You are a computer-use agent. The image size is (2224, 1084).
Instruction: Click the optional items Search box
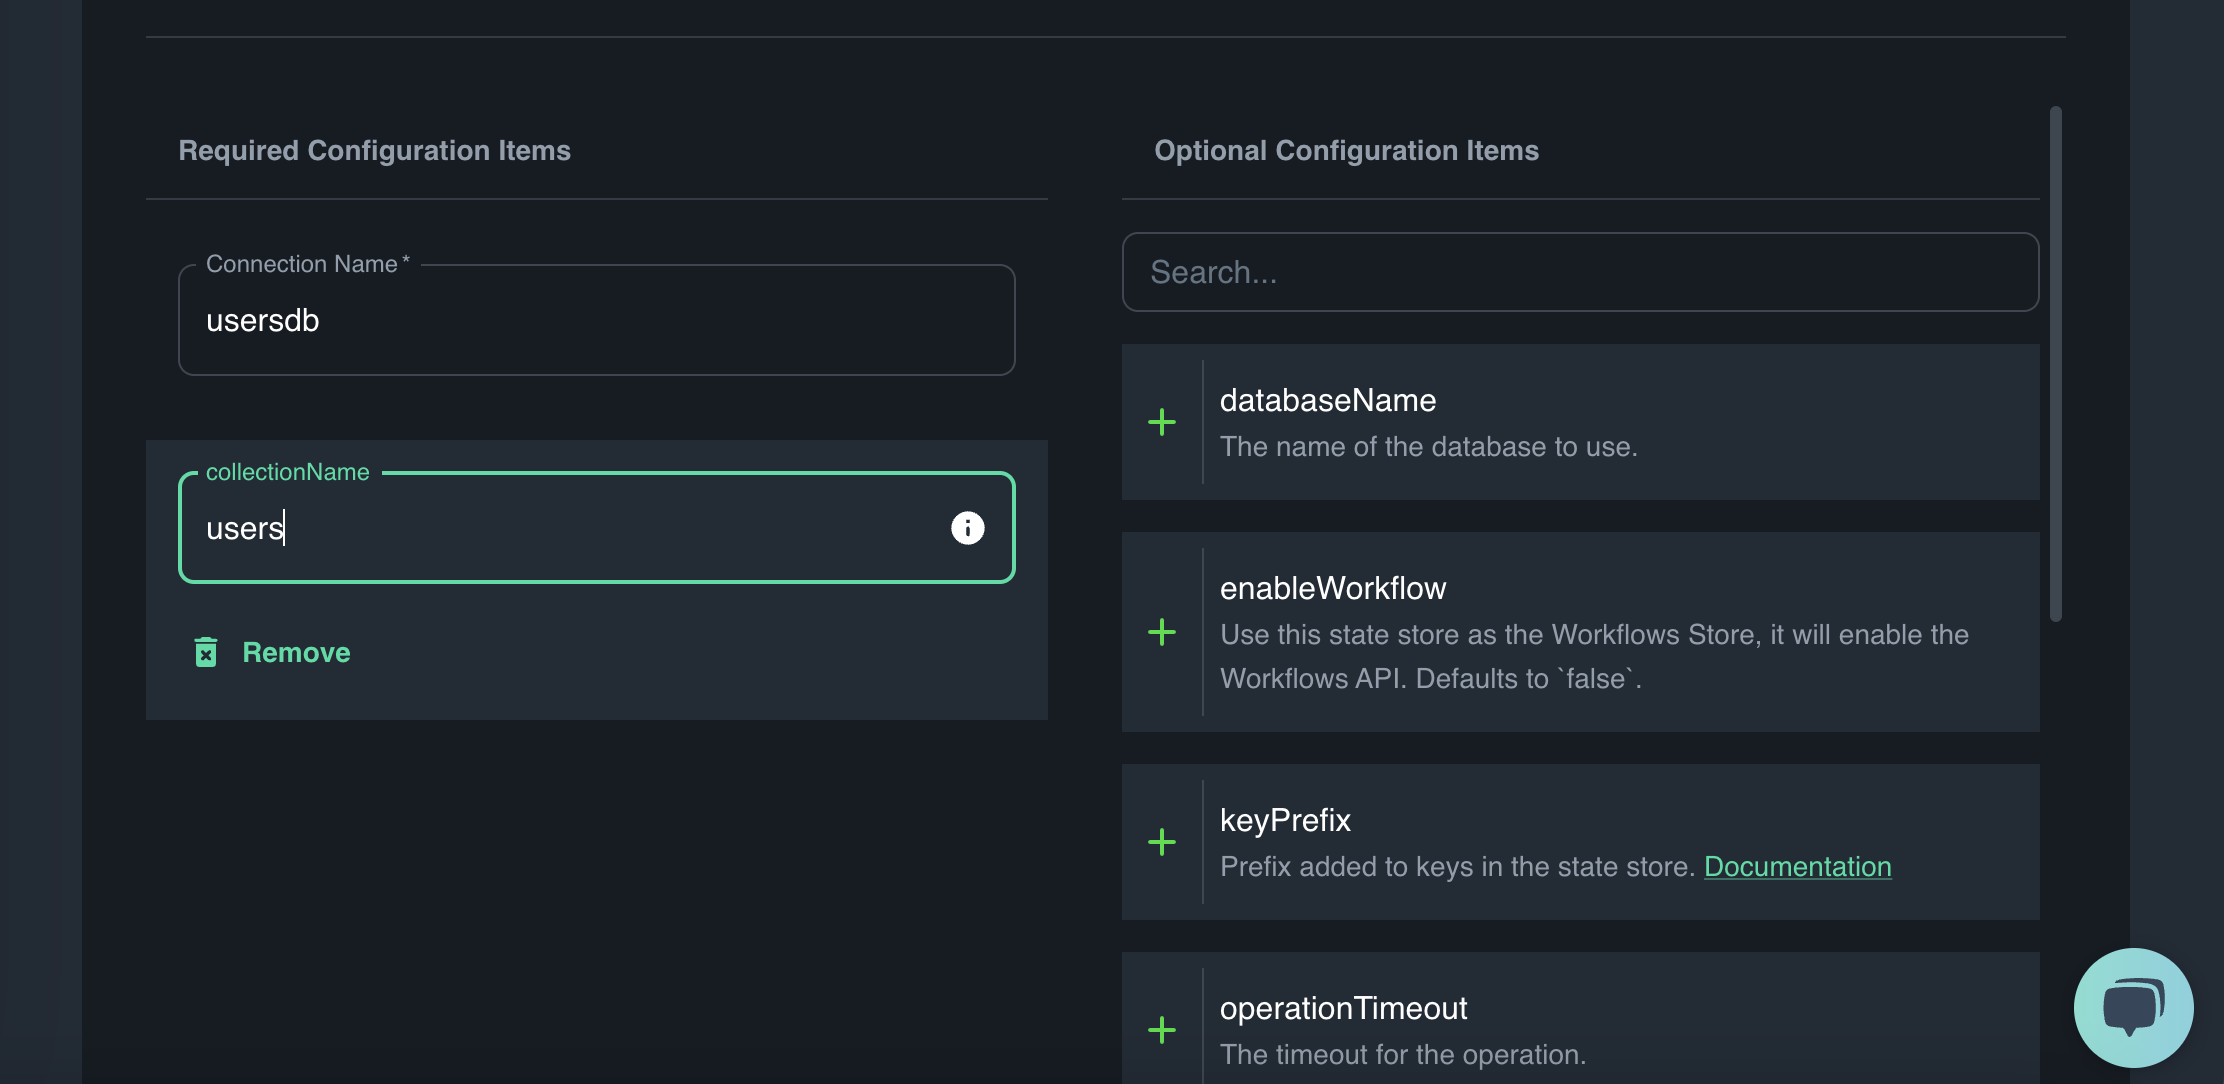(x=1580, y=272)
